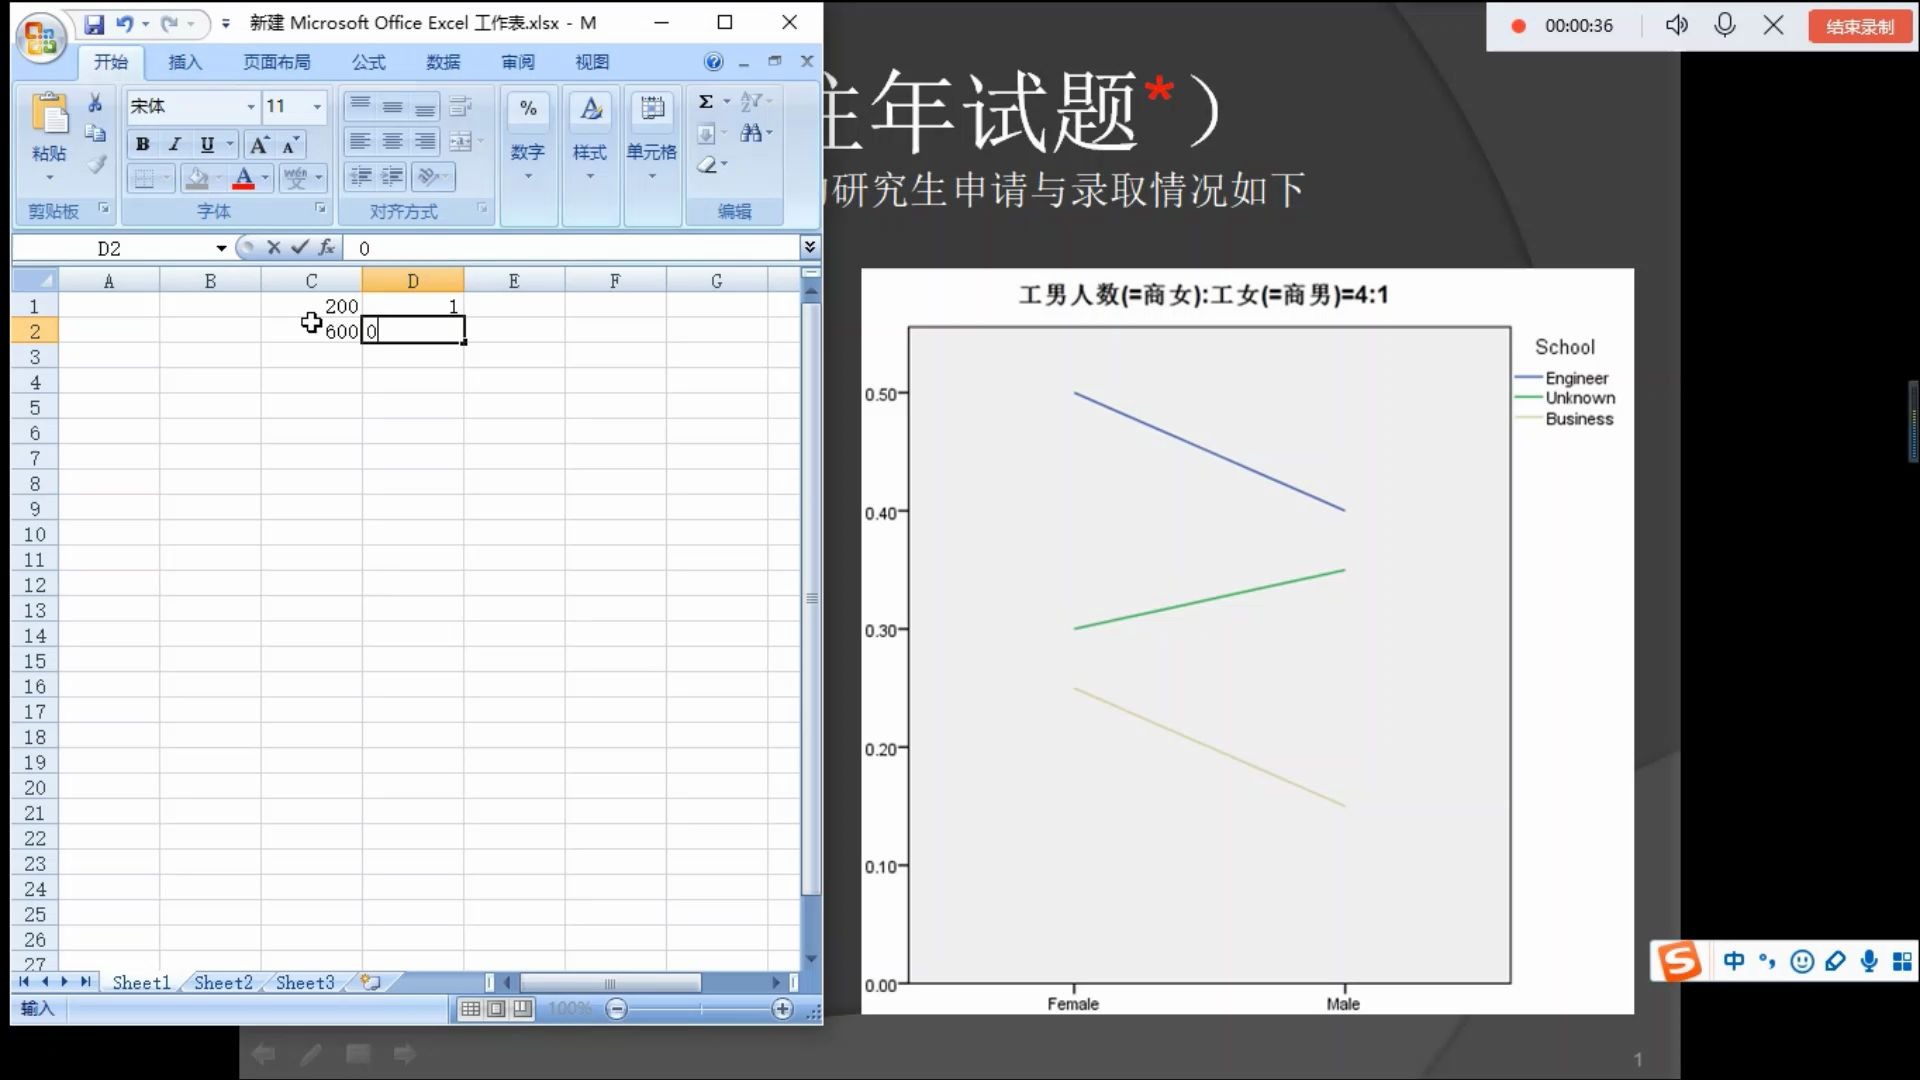Screen dimensions: 1920x1080
Task: Expand the Name Box dropdown arrow
Action: [x=221, y=248]
